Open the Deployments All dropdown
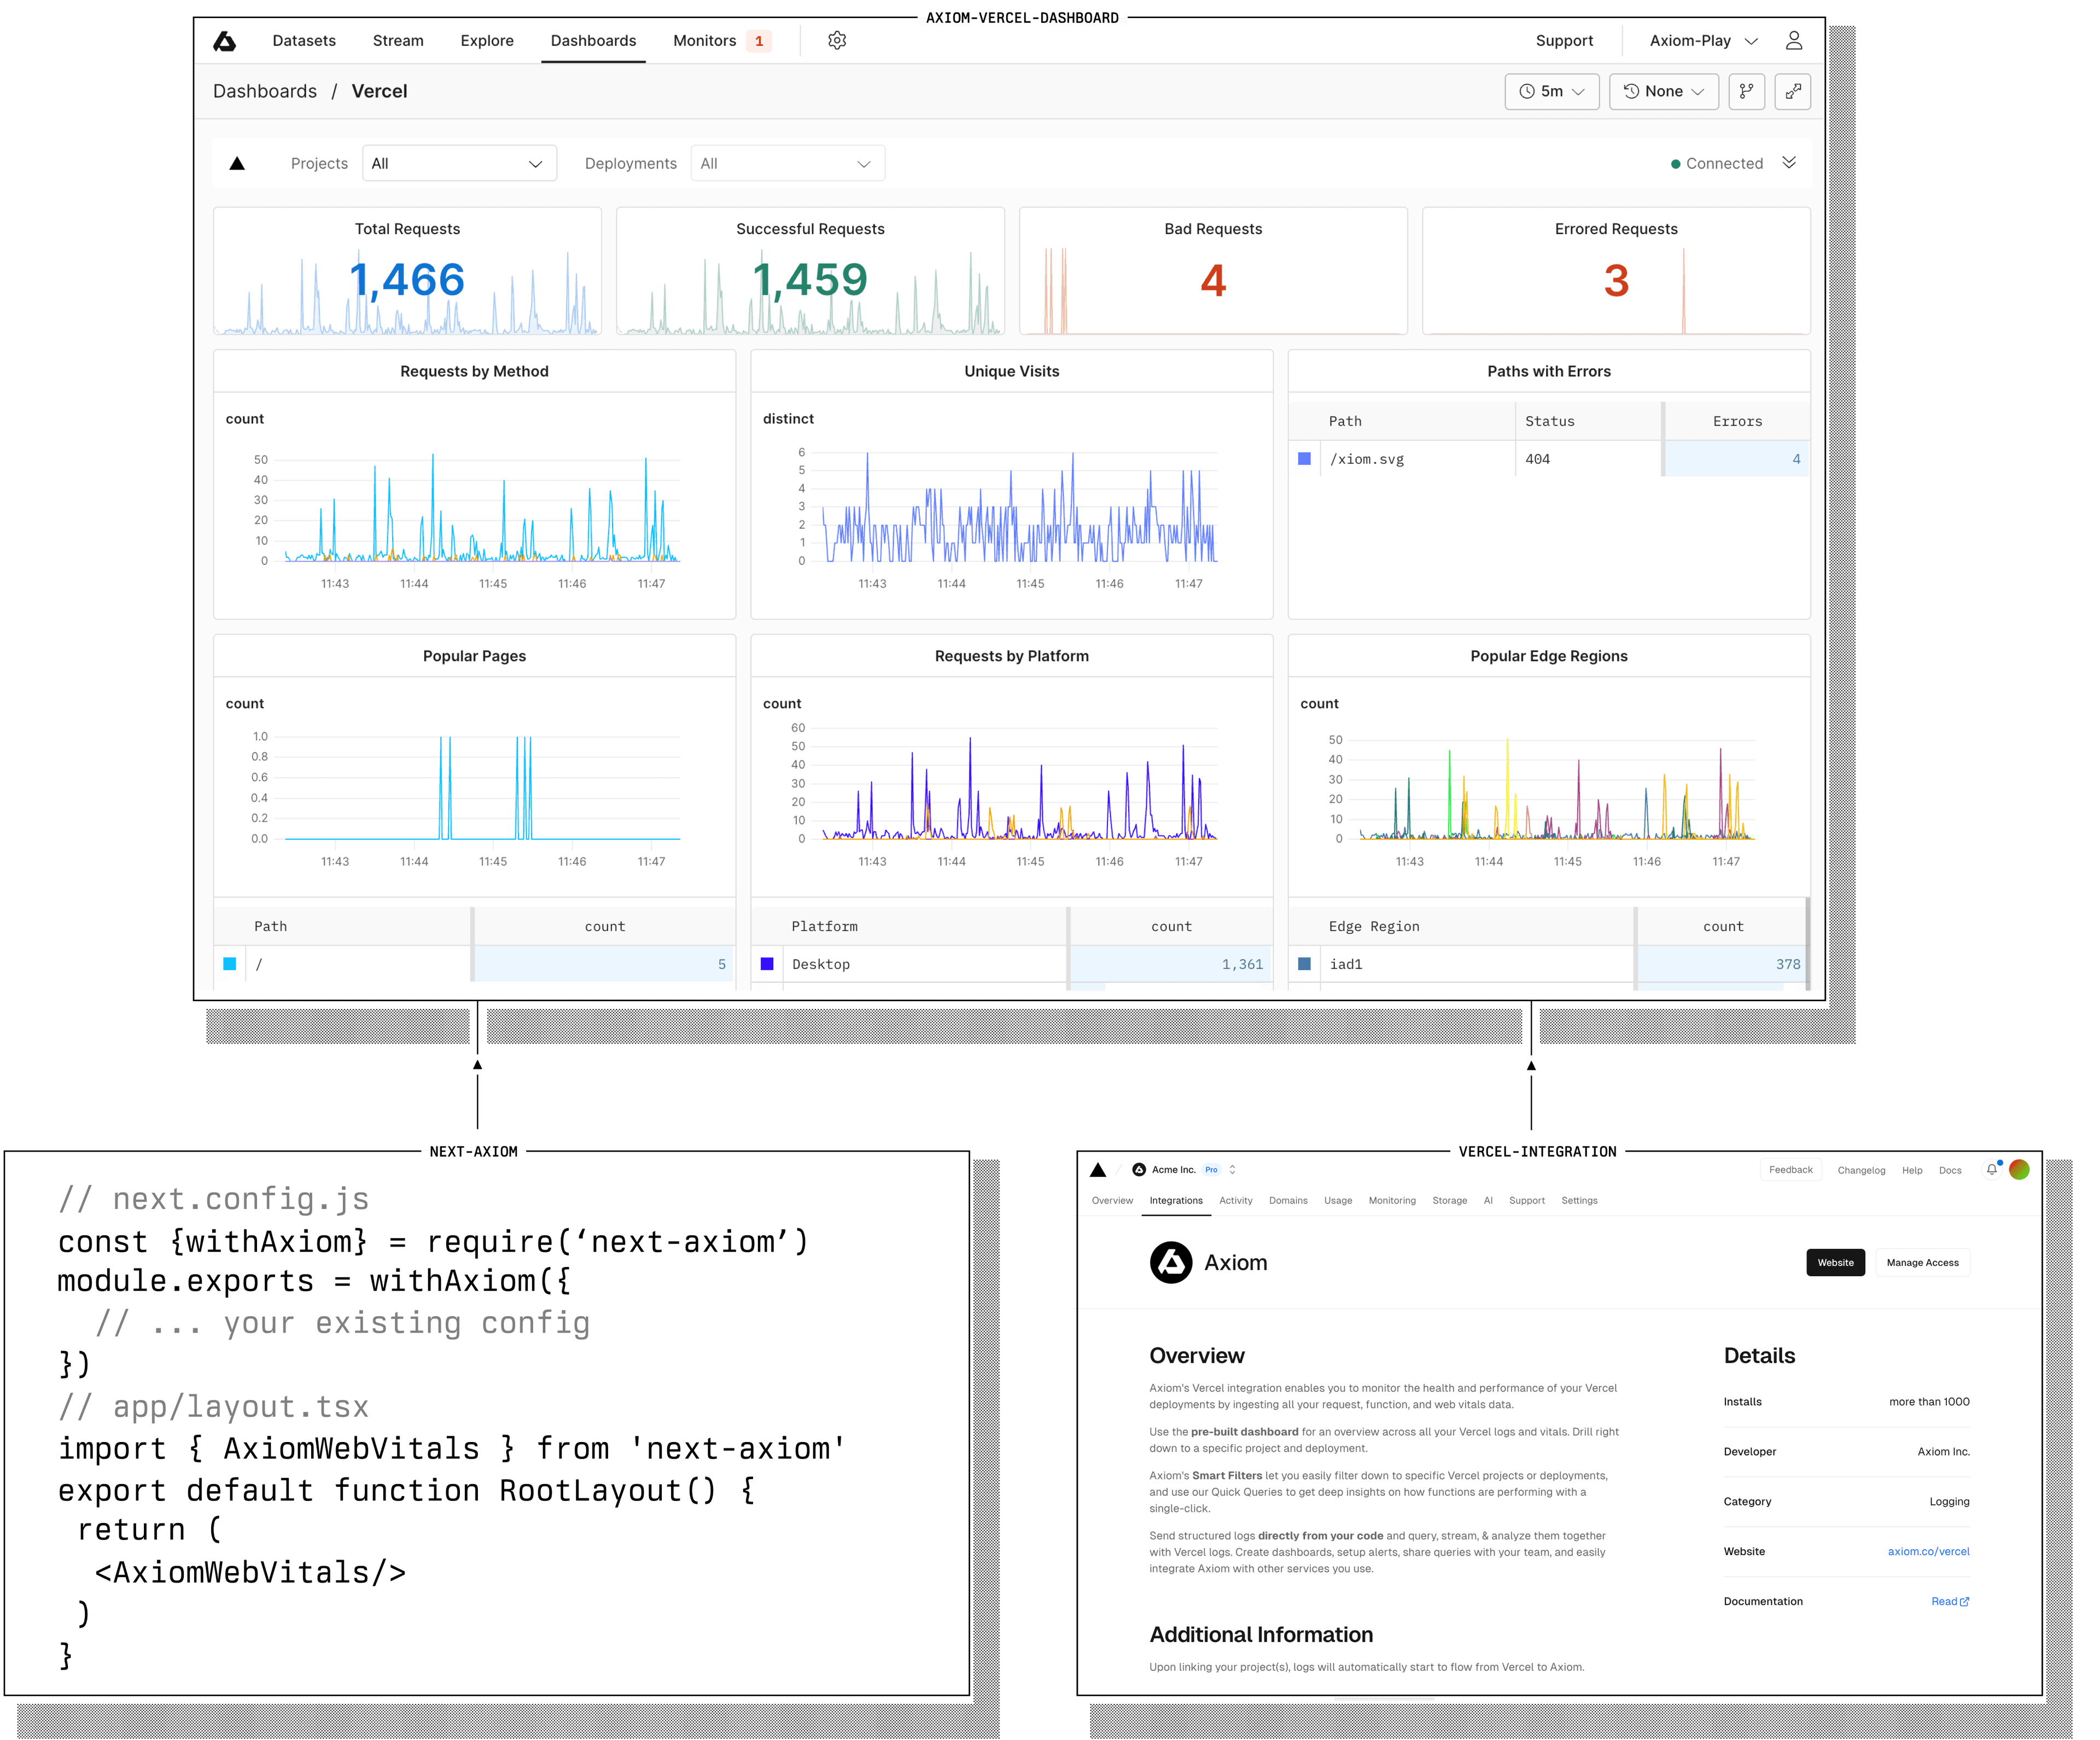 click(x=787, y=163)
